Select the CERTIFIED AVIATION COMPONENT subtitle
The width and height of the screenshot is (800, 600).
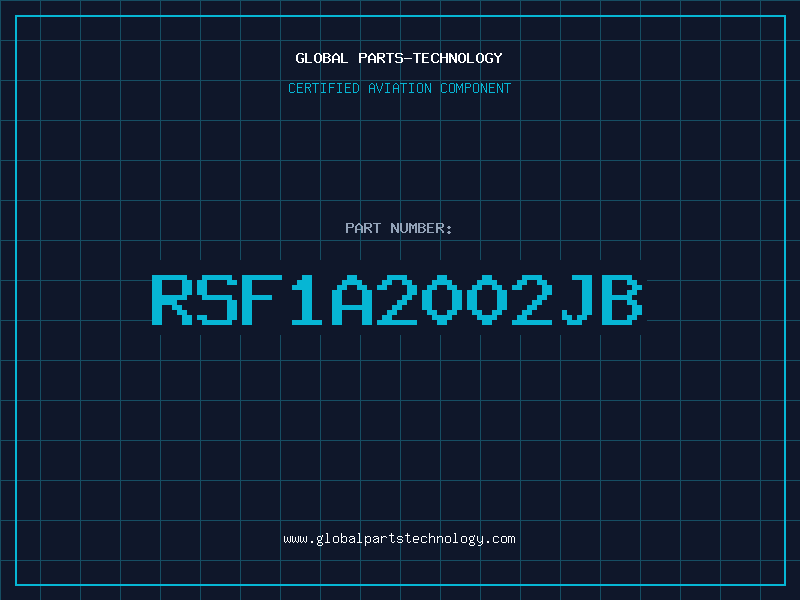pyautogui.click(x=399, y=88)
